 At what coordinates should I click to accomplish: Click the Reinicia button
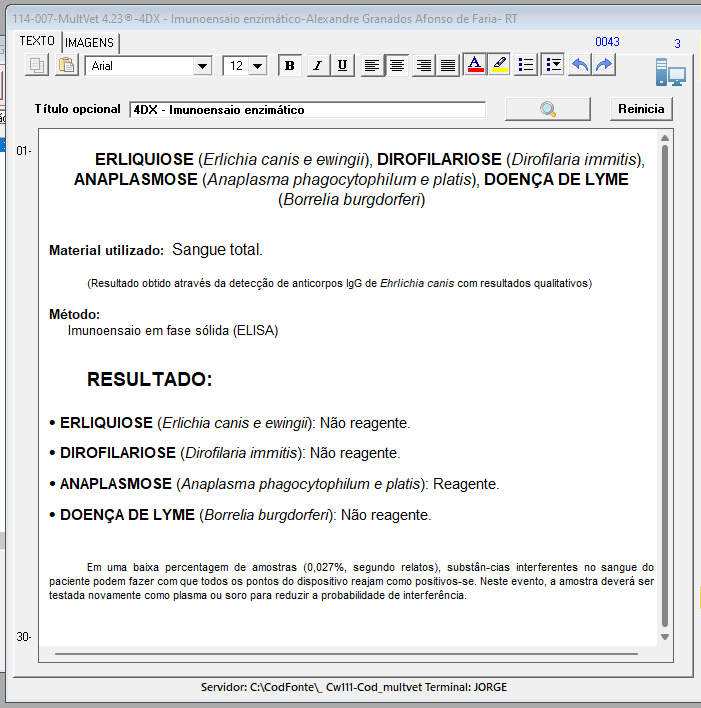(x=641, y=109)
